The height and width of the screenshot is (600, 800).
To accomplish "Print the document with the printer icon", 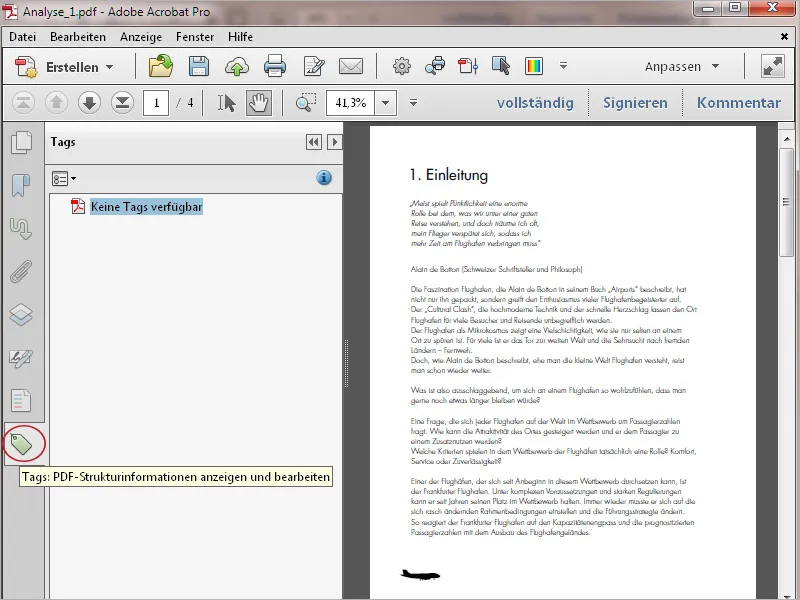I will 274,66.
